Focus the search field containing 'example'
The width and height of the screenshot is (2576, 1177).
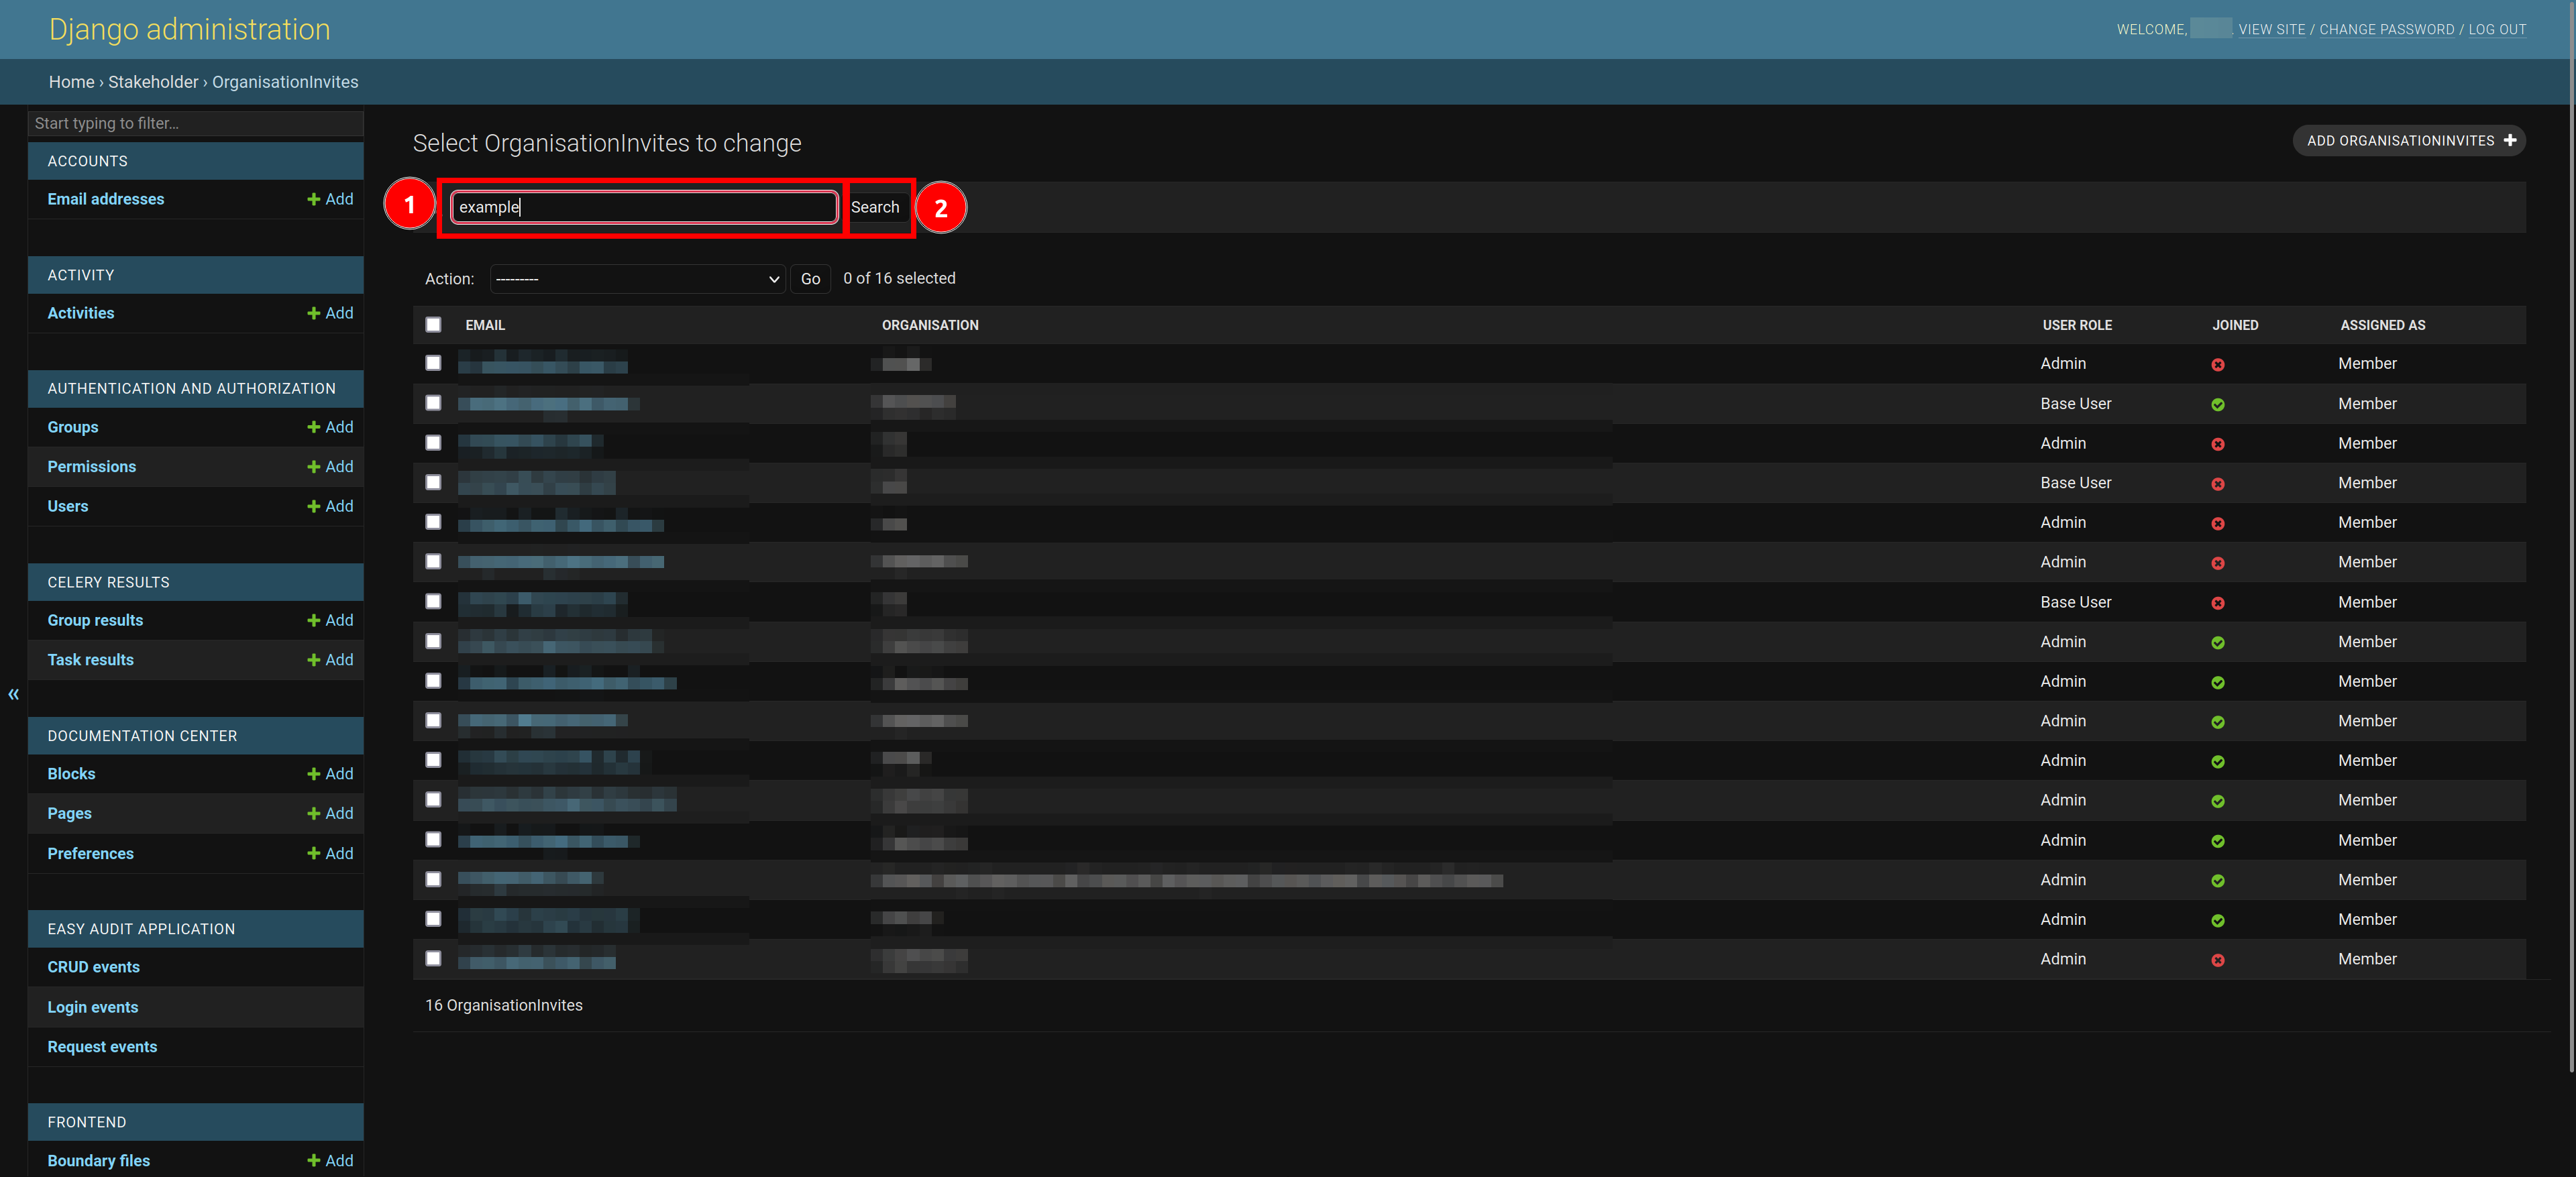point(644,207)
